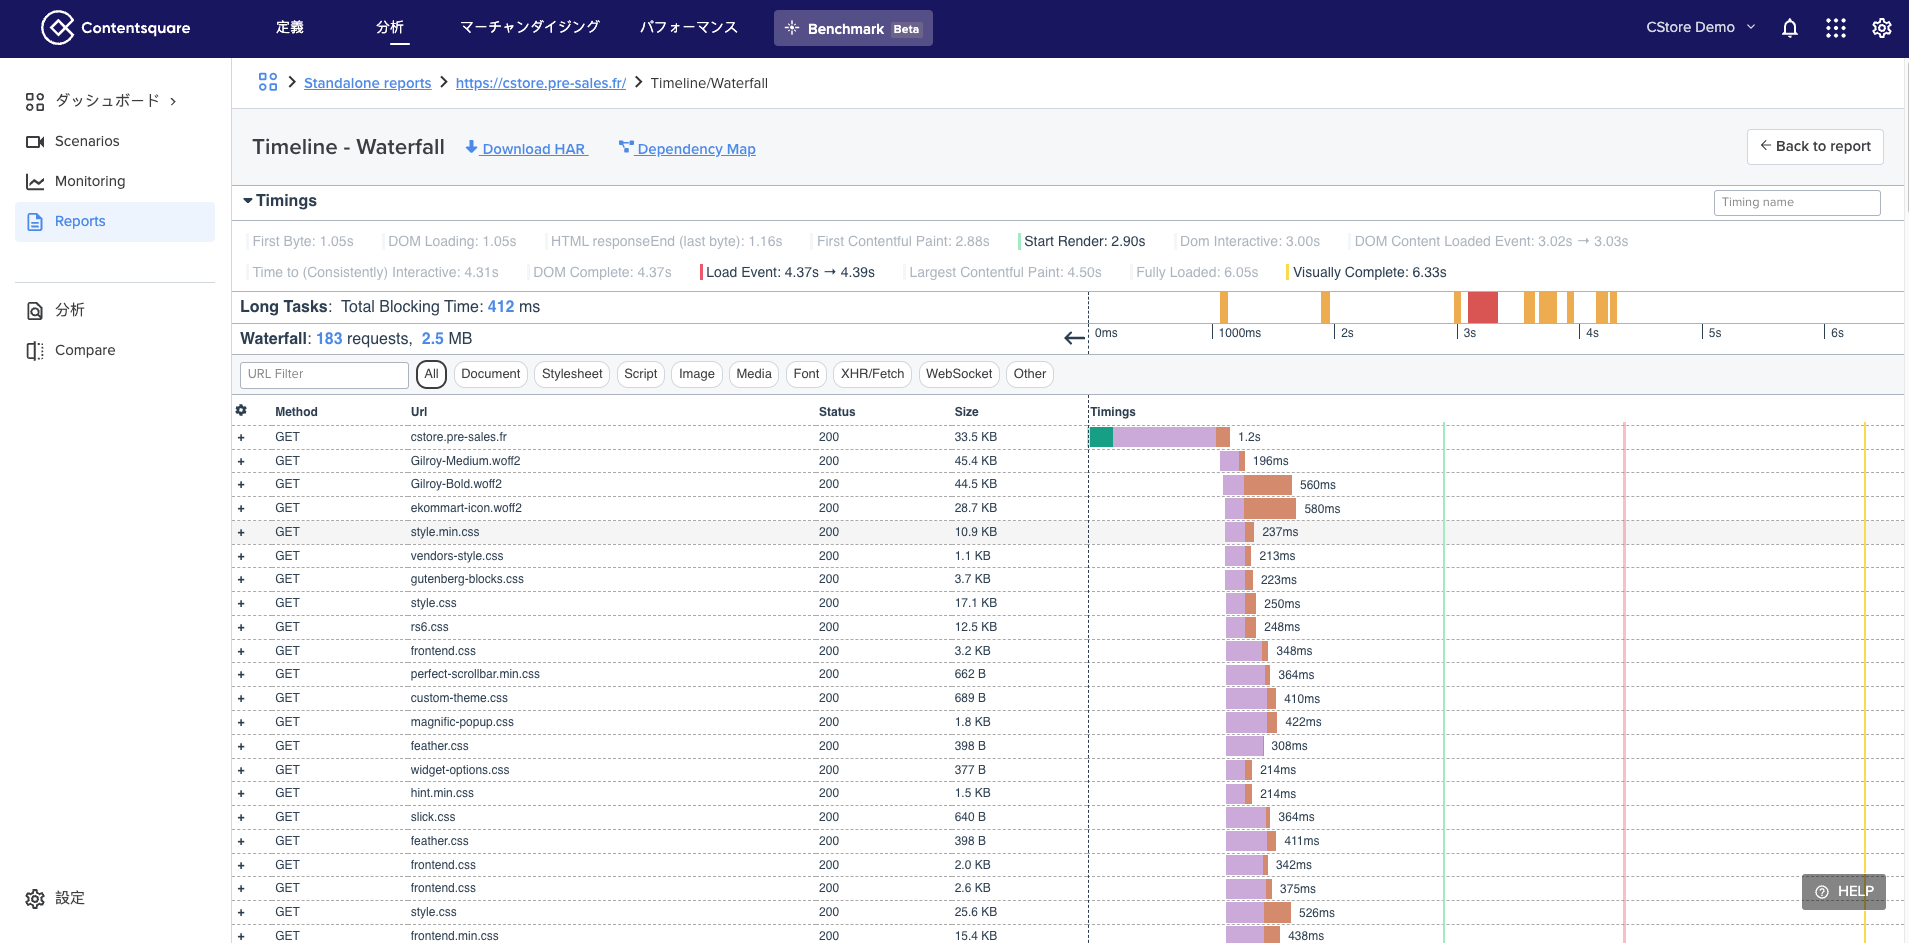Toggle the Visually Complete timing marker
This screenshot has height=943, width=1909.
coord(1368,272)
